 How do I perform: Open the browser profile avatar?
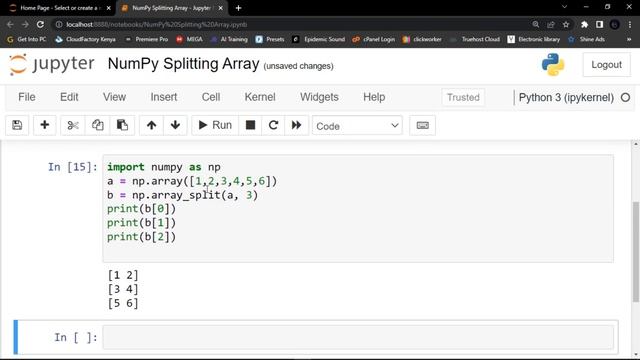(x=615, y=24)
